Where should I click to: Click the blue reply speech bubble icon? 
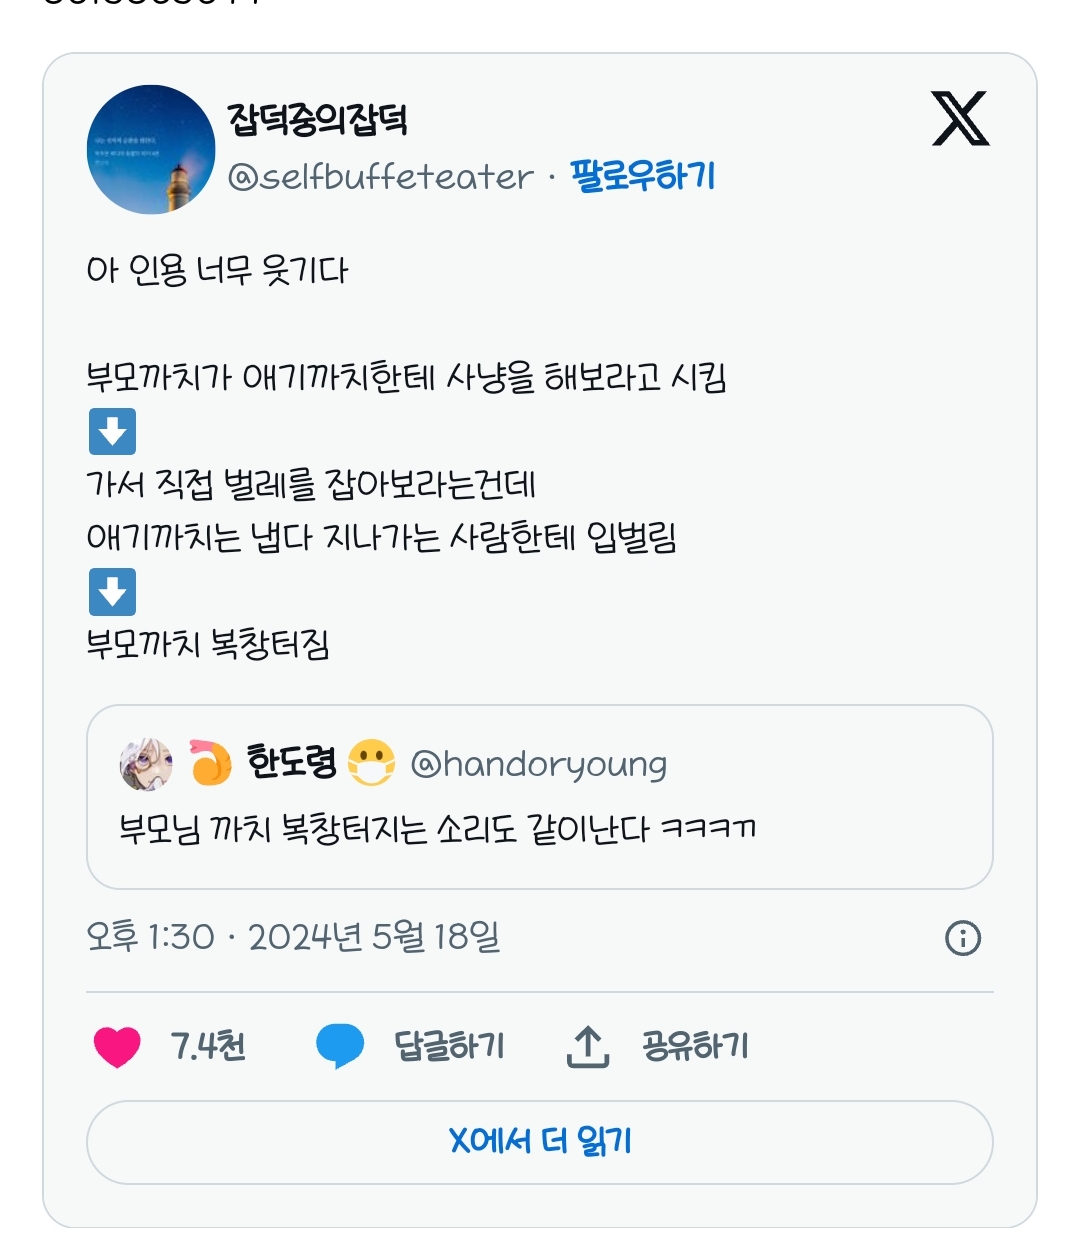point(340,1046)
